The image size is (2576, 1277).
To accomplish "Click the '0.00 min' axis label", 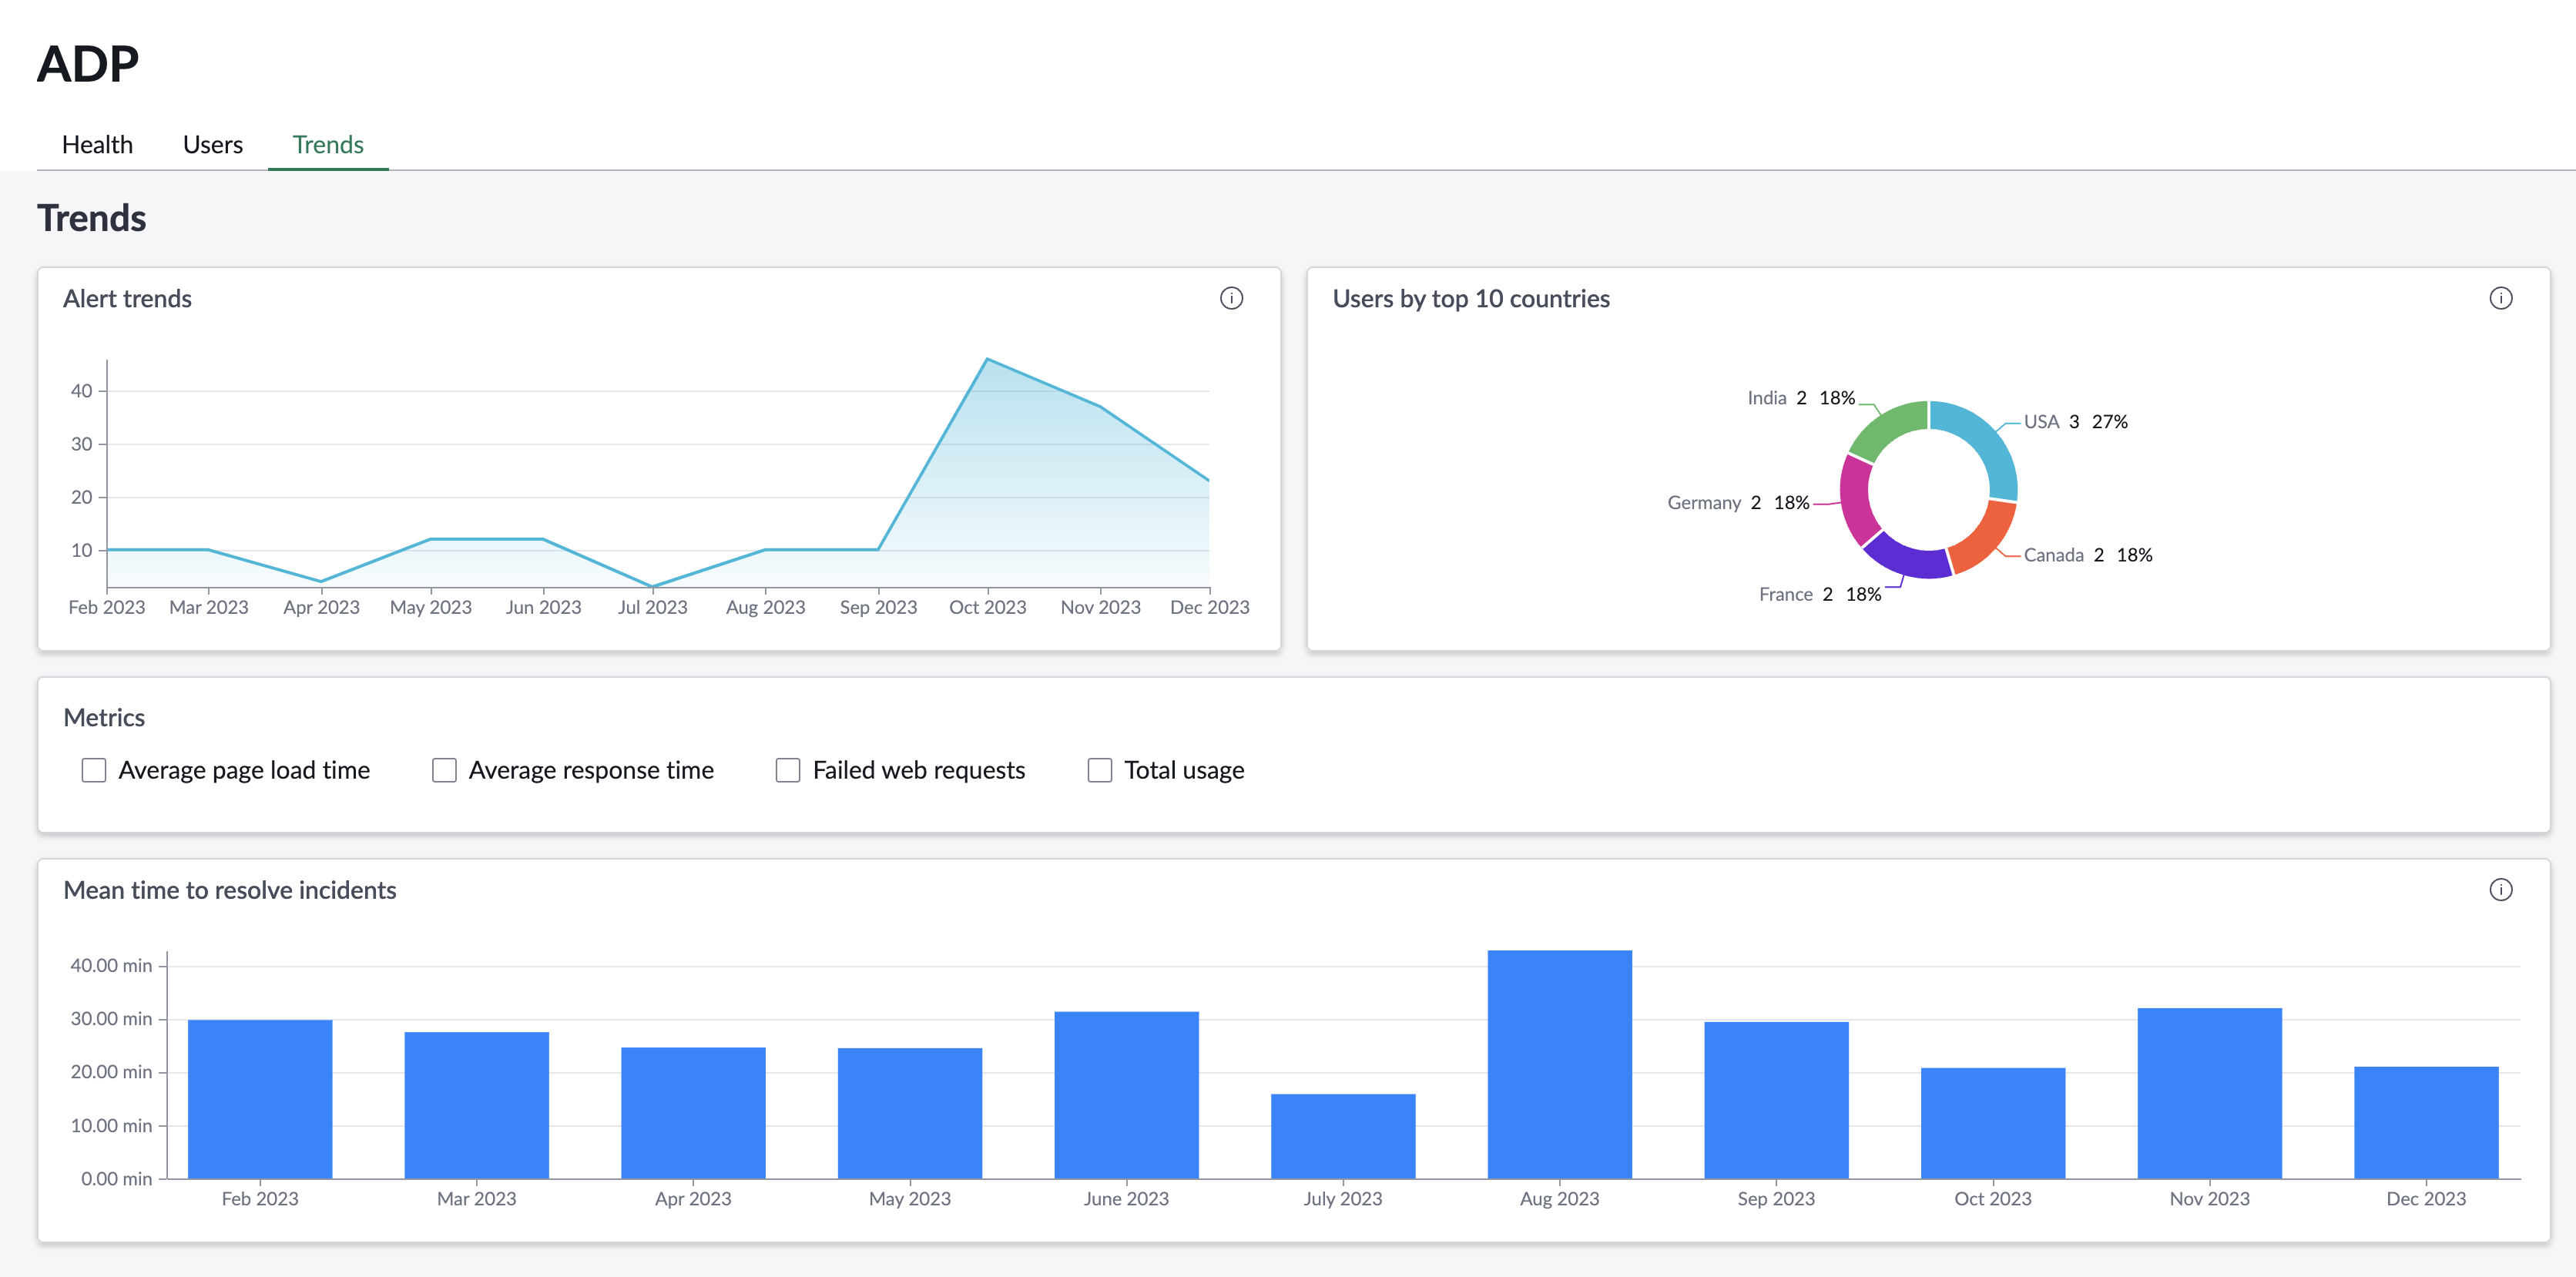I will click(117, 1179).
